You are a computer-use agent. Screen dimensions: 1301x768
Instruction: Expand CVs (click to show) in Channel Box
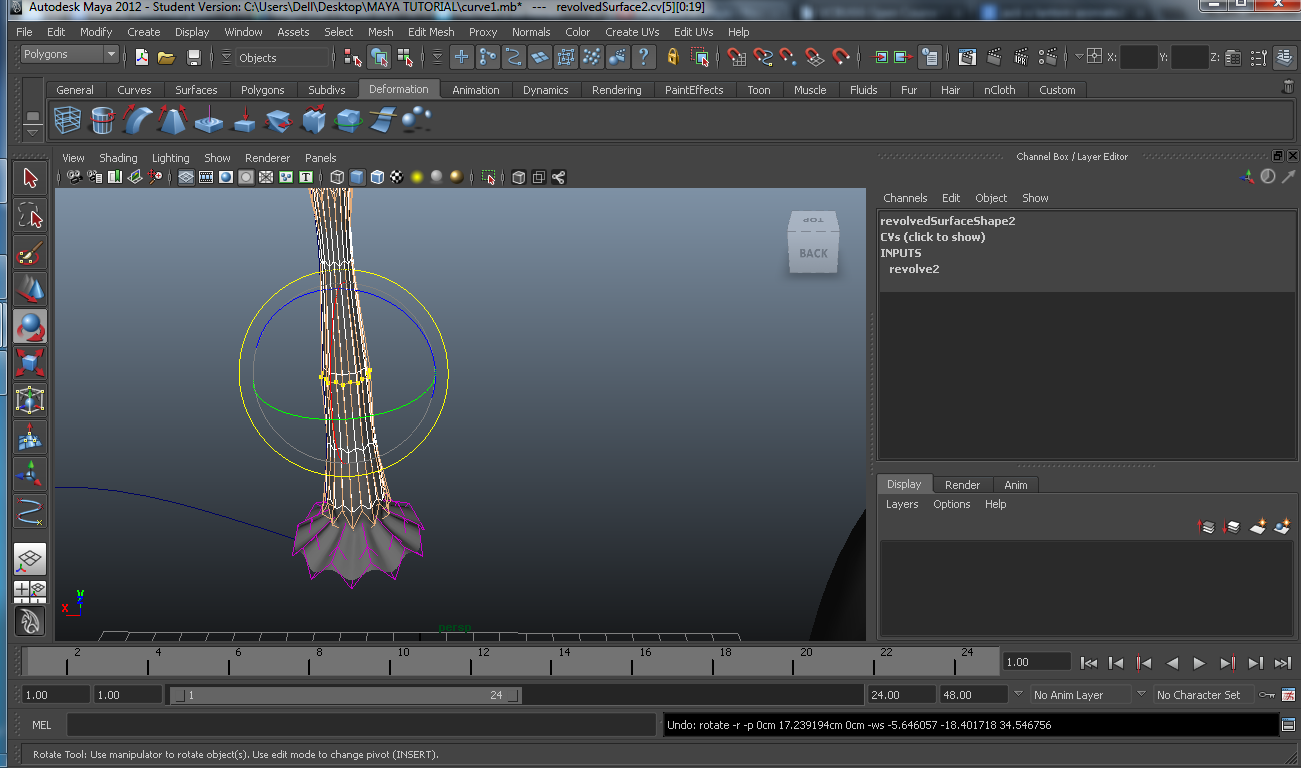(933, 237)
